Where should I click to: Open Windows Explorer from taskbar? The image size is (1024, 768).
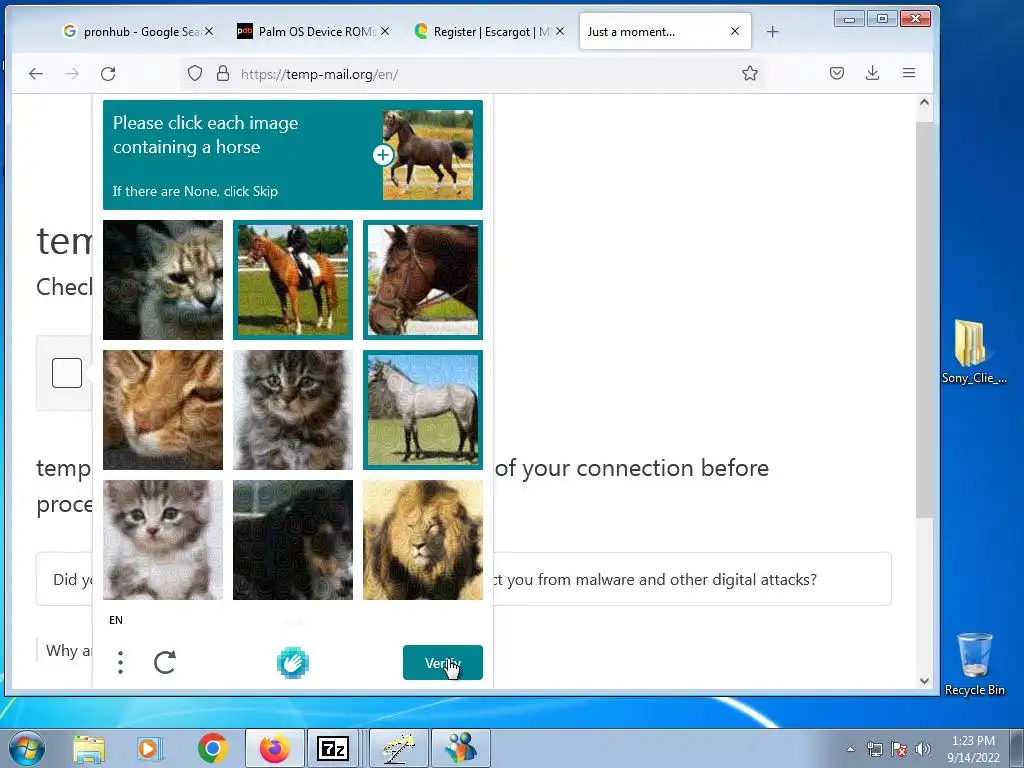(89, 749)
